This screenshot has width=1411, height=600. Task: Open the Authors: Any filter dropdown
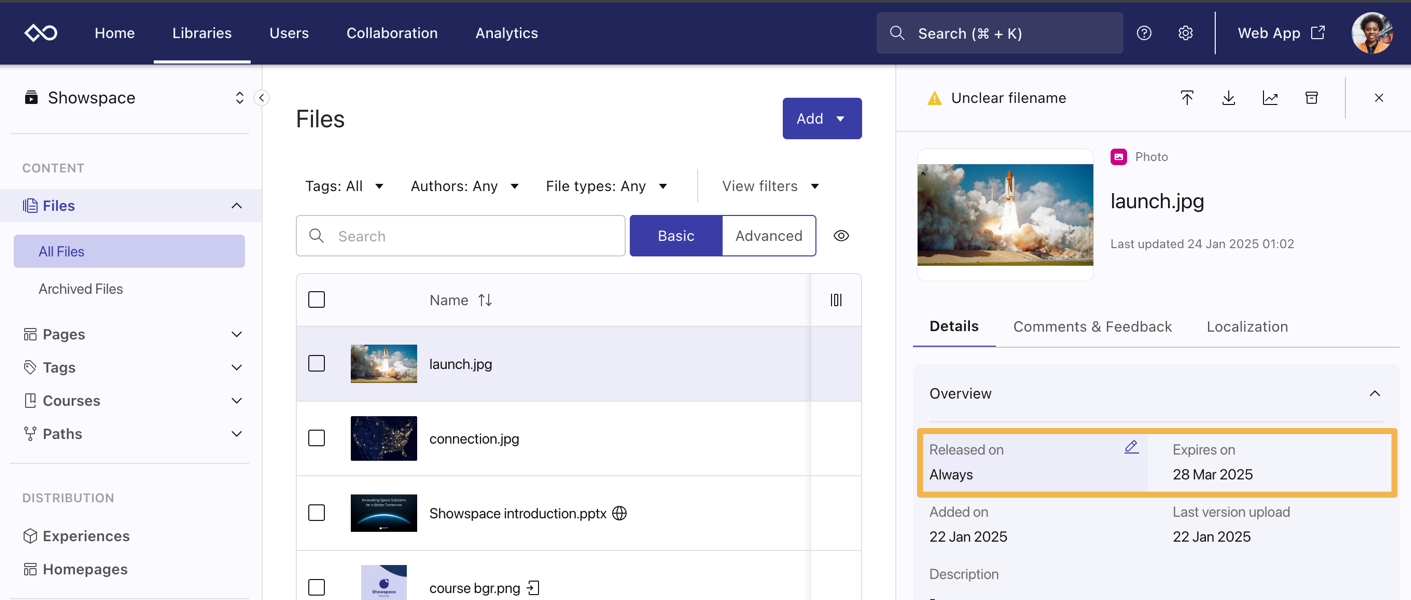click(465, 186)
